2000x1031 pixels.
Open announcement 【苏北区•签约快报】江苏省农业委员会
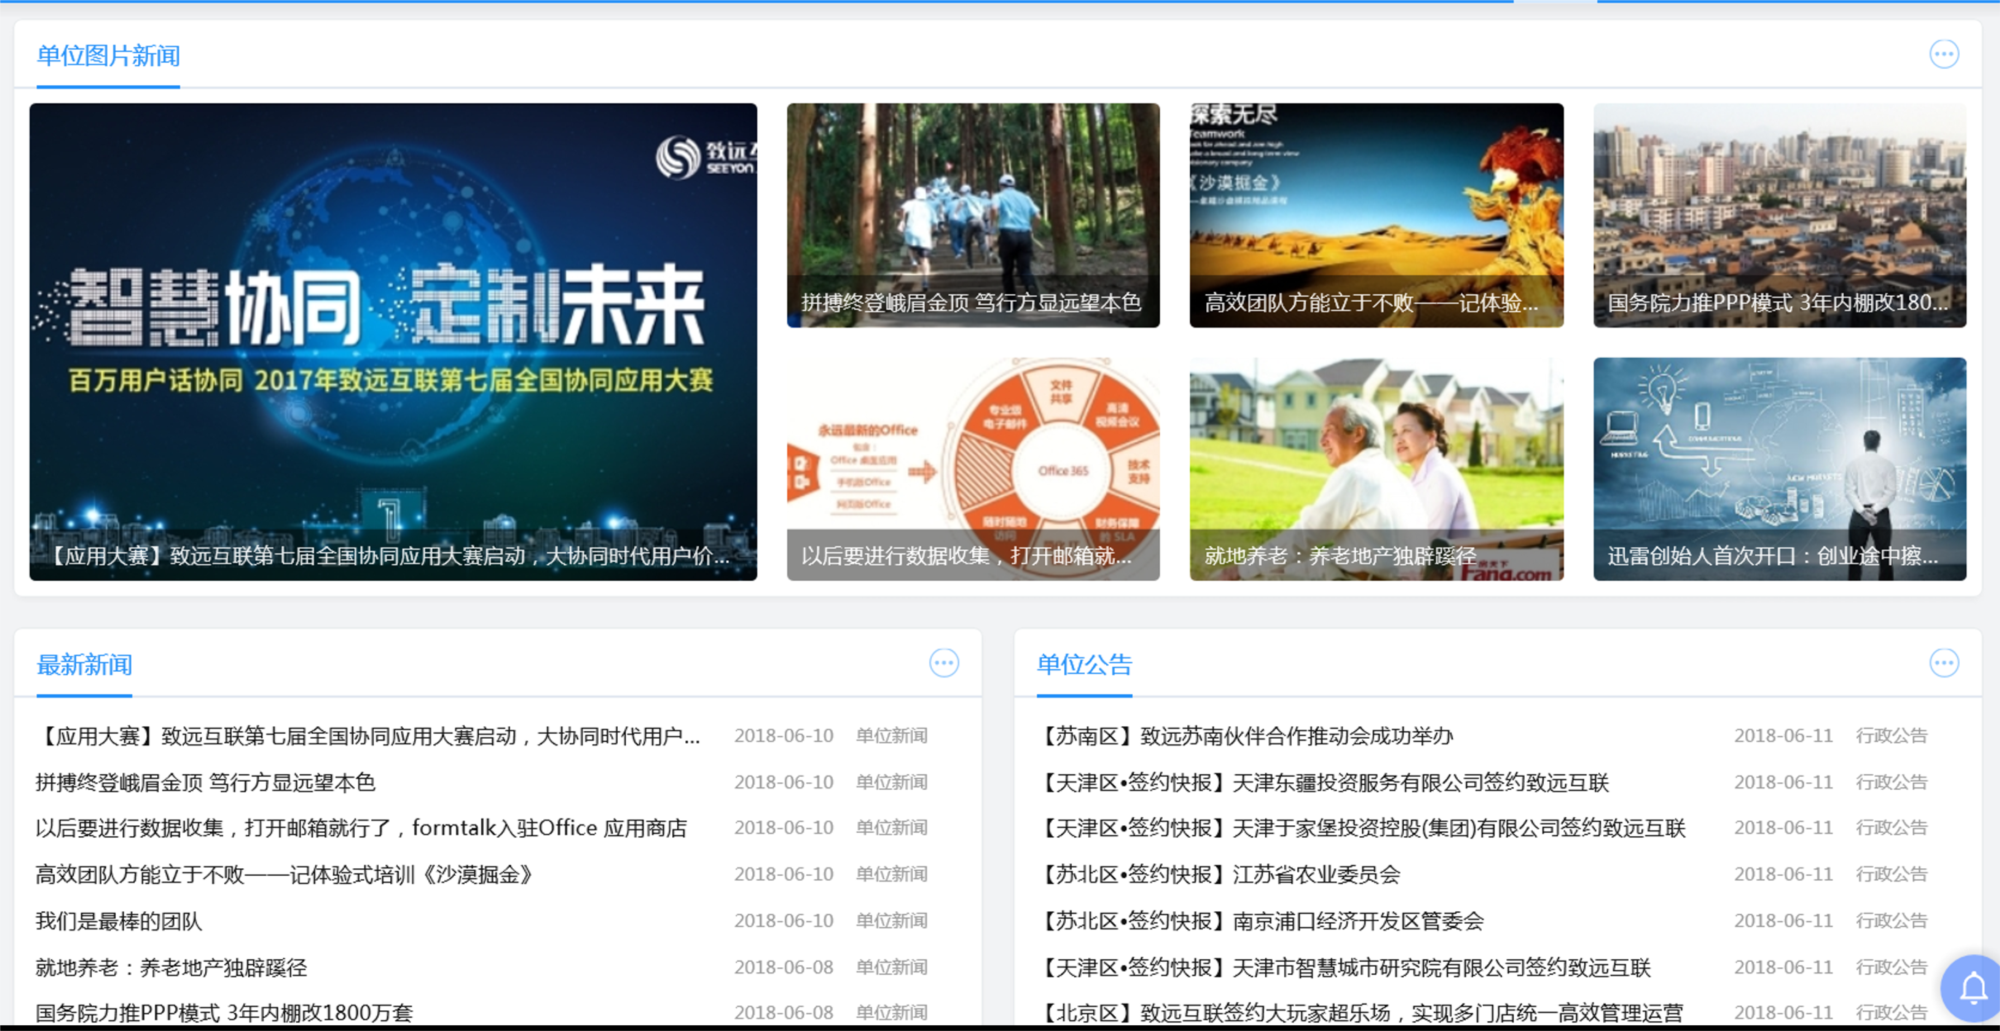(x=1218, y=875)
